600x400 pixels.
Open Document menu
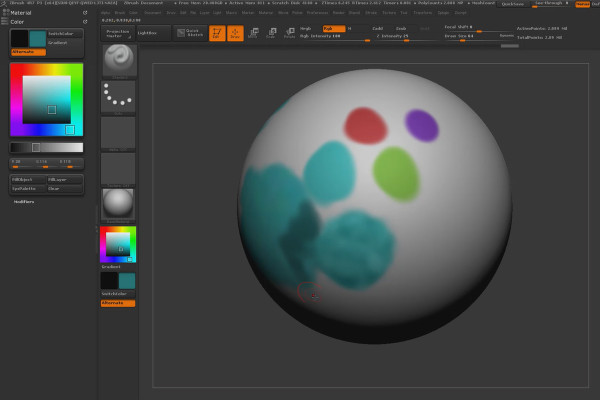[153, 13]
